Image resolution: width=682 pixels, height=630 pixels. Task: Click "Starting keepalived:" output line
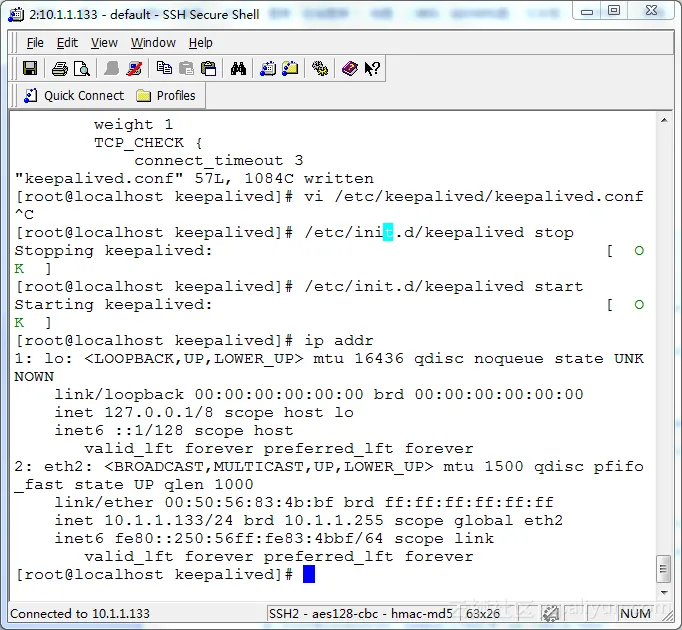114,305
